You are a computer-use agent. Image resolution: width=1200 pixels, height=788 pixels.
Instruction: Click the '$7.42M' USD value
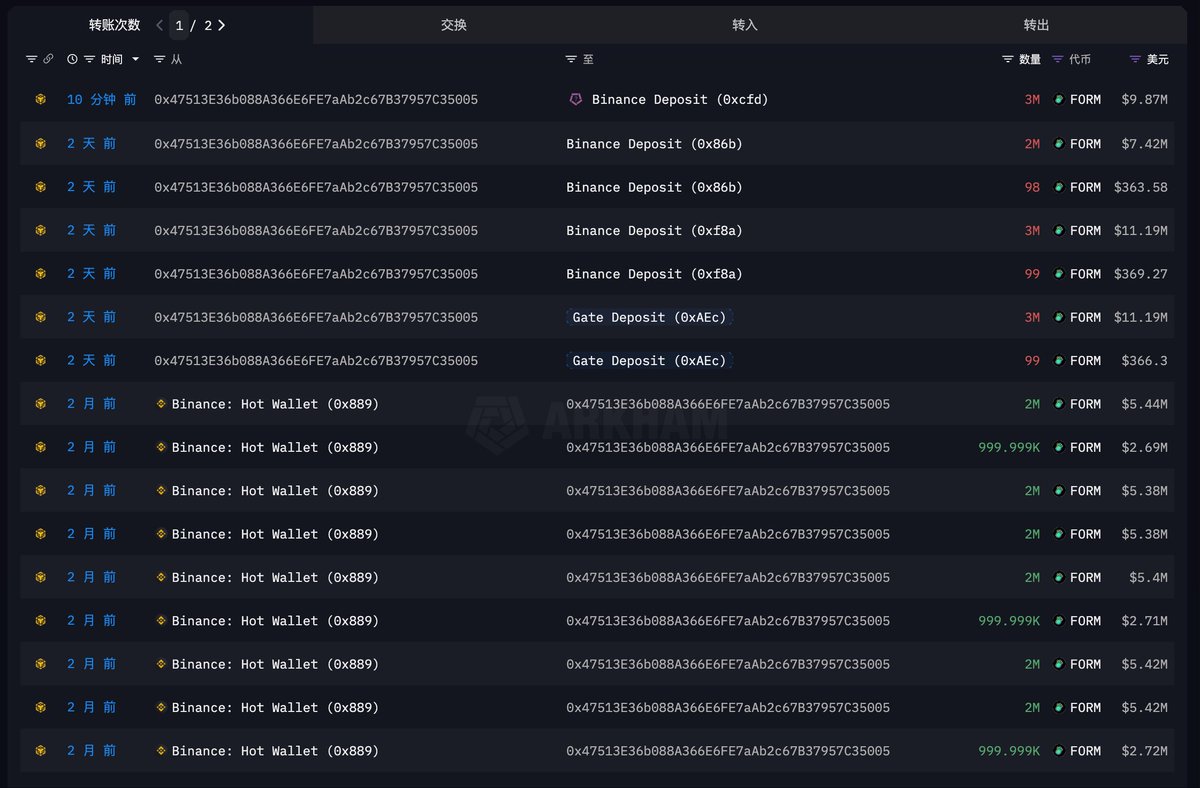pyautogui.click(x=1144, y=144)
